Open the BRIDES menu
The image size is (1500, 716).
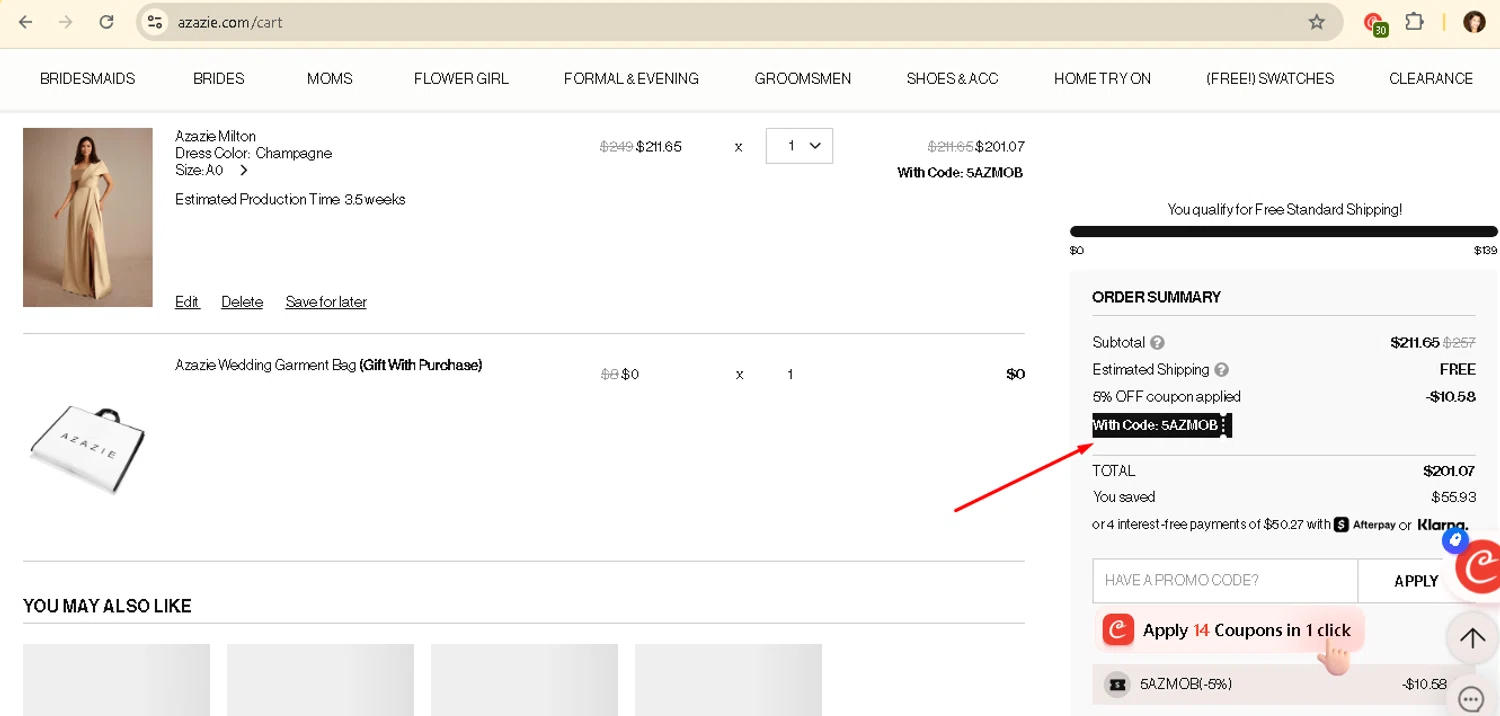pos(219,78)
